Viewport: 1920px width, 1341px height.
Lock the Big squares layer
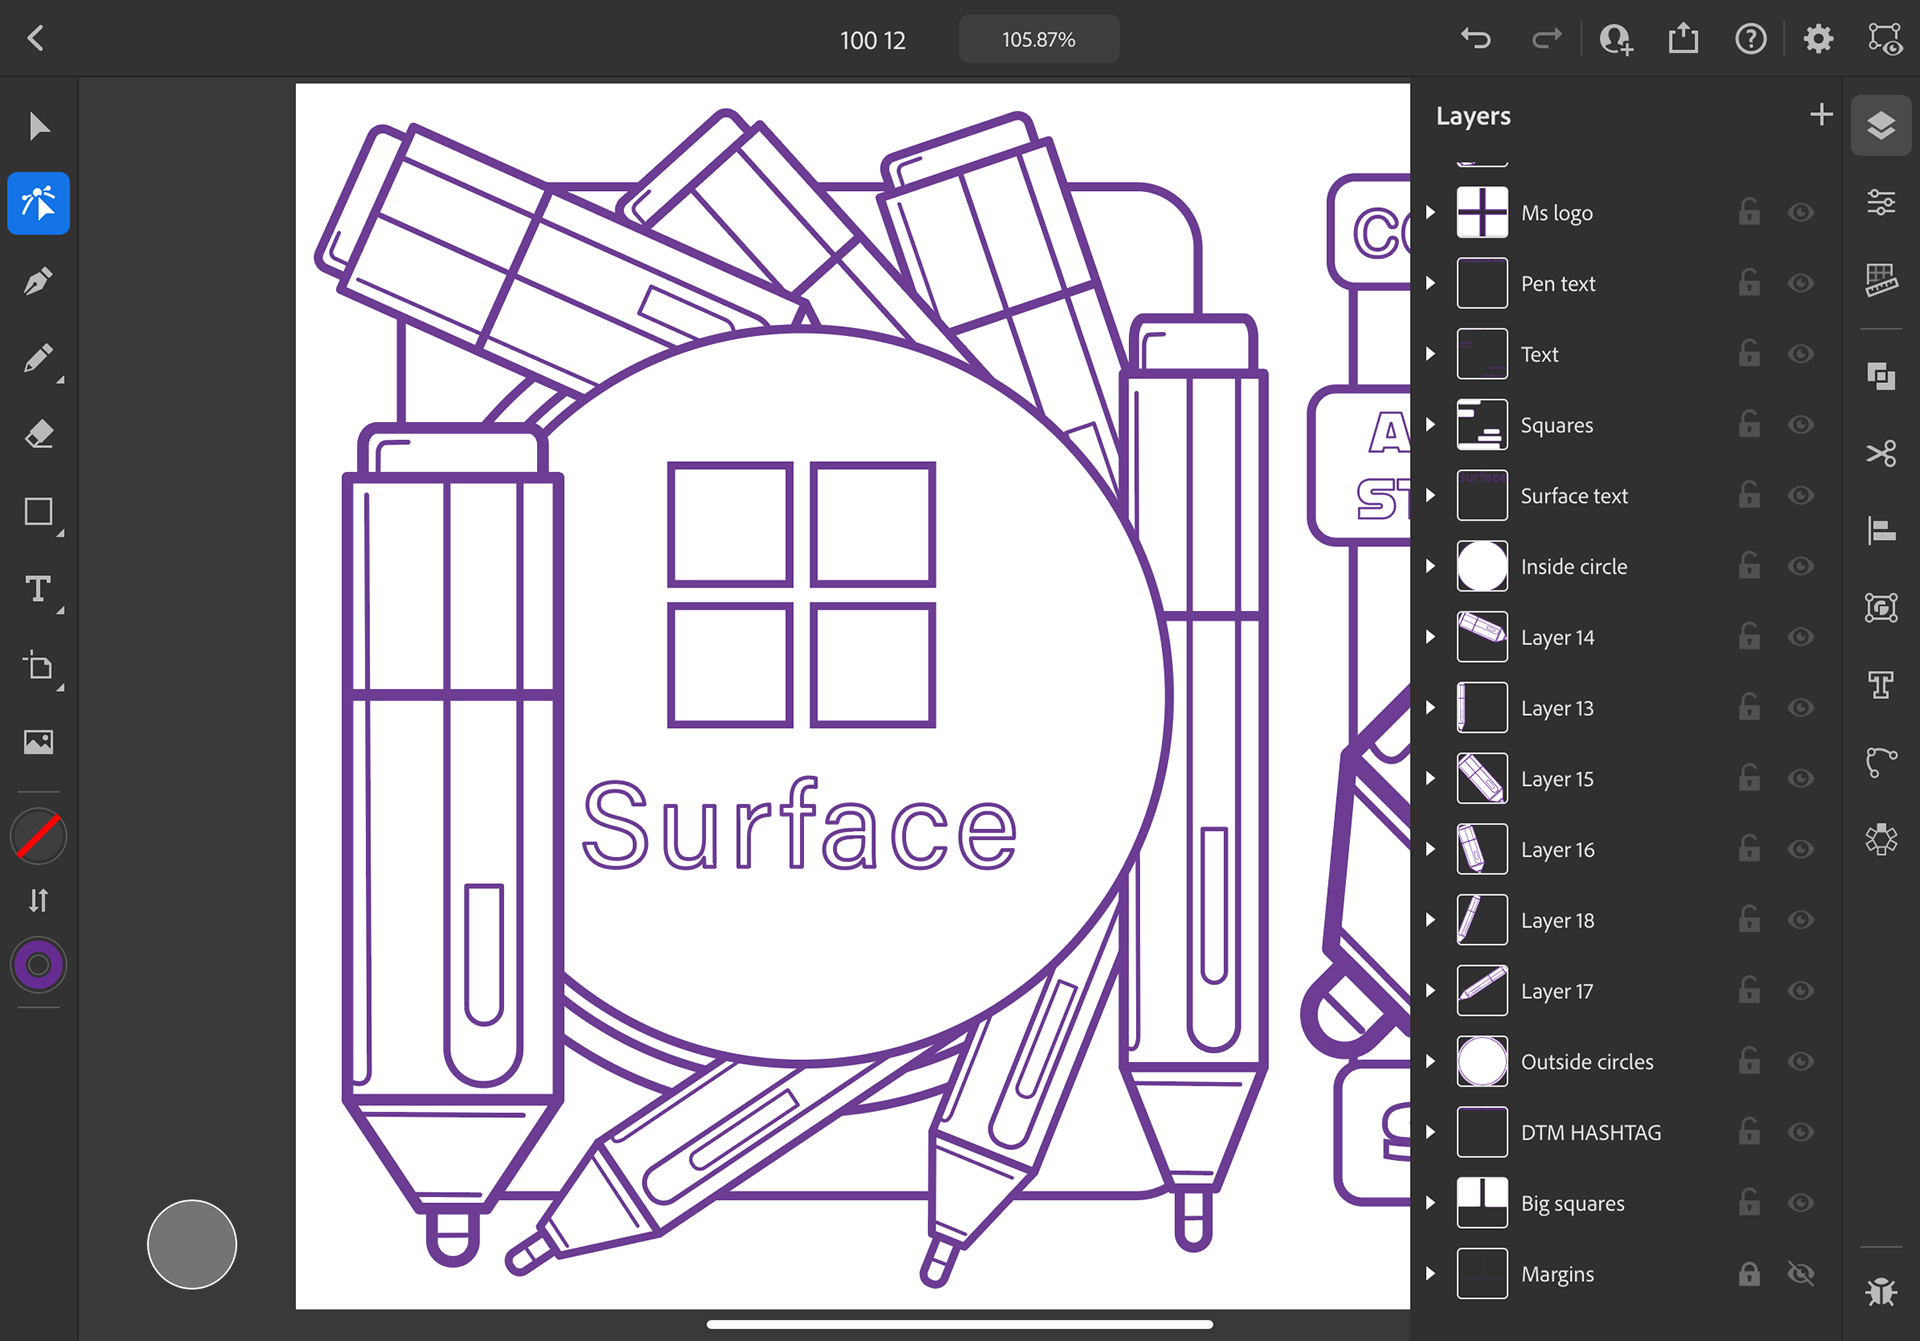tap(1749, 1202)
